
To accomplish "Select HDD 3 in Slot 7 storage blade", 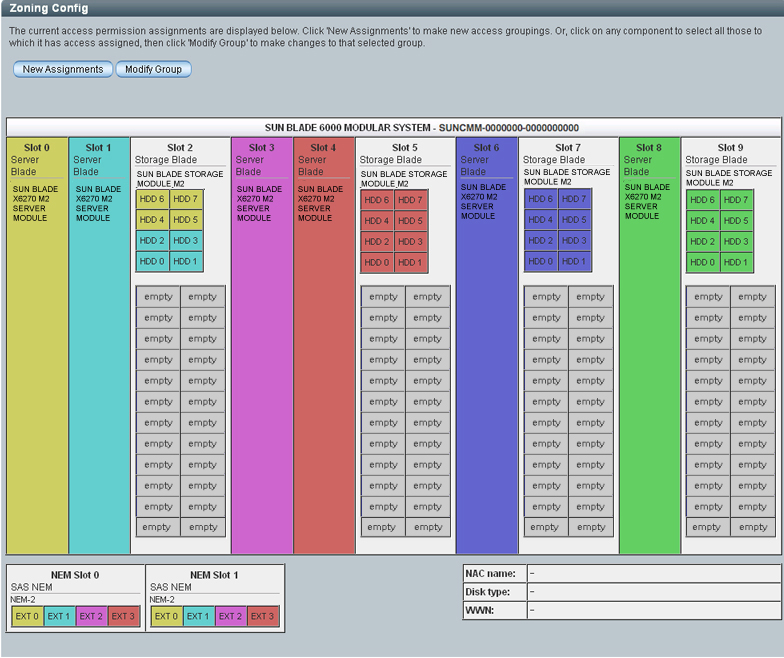I will [x=574, y=240].
